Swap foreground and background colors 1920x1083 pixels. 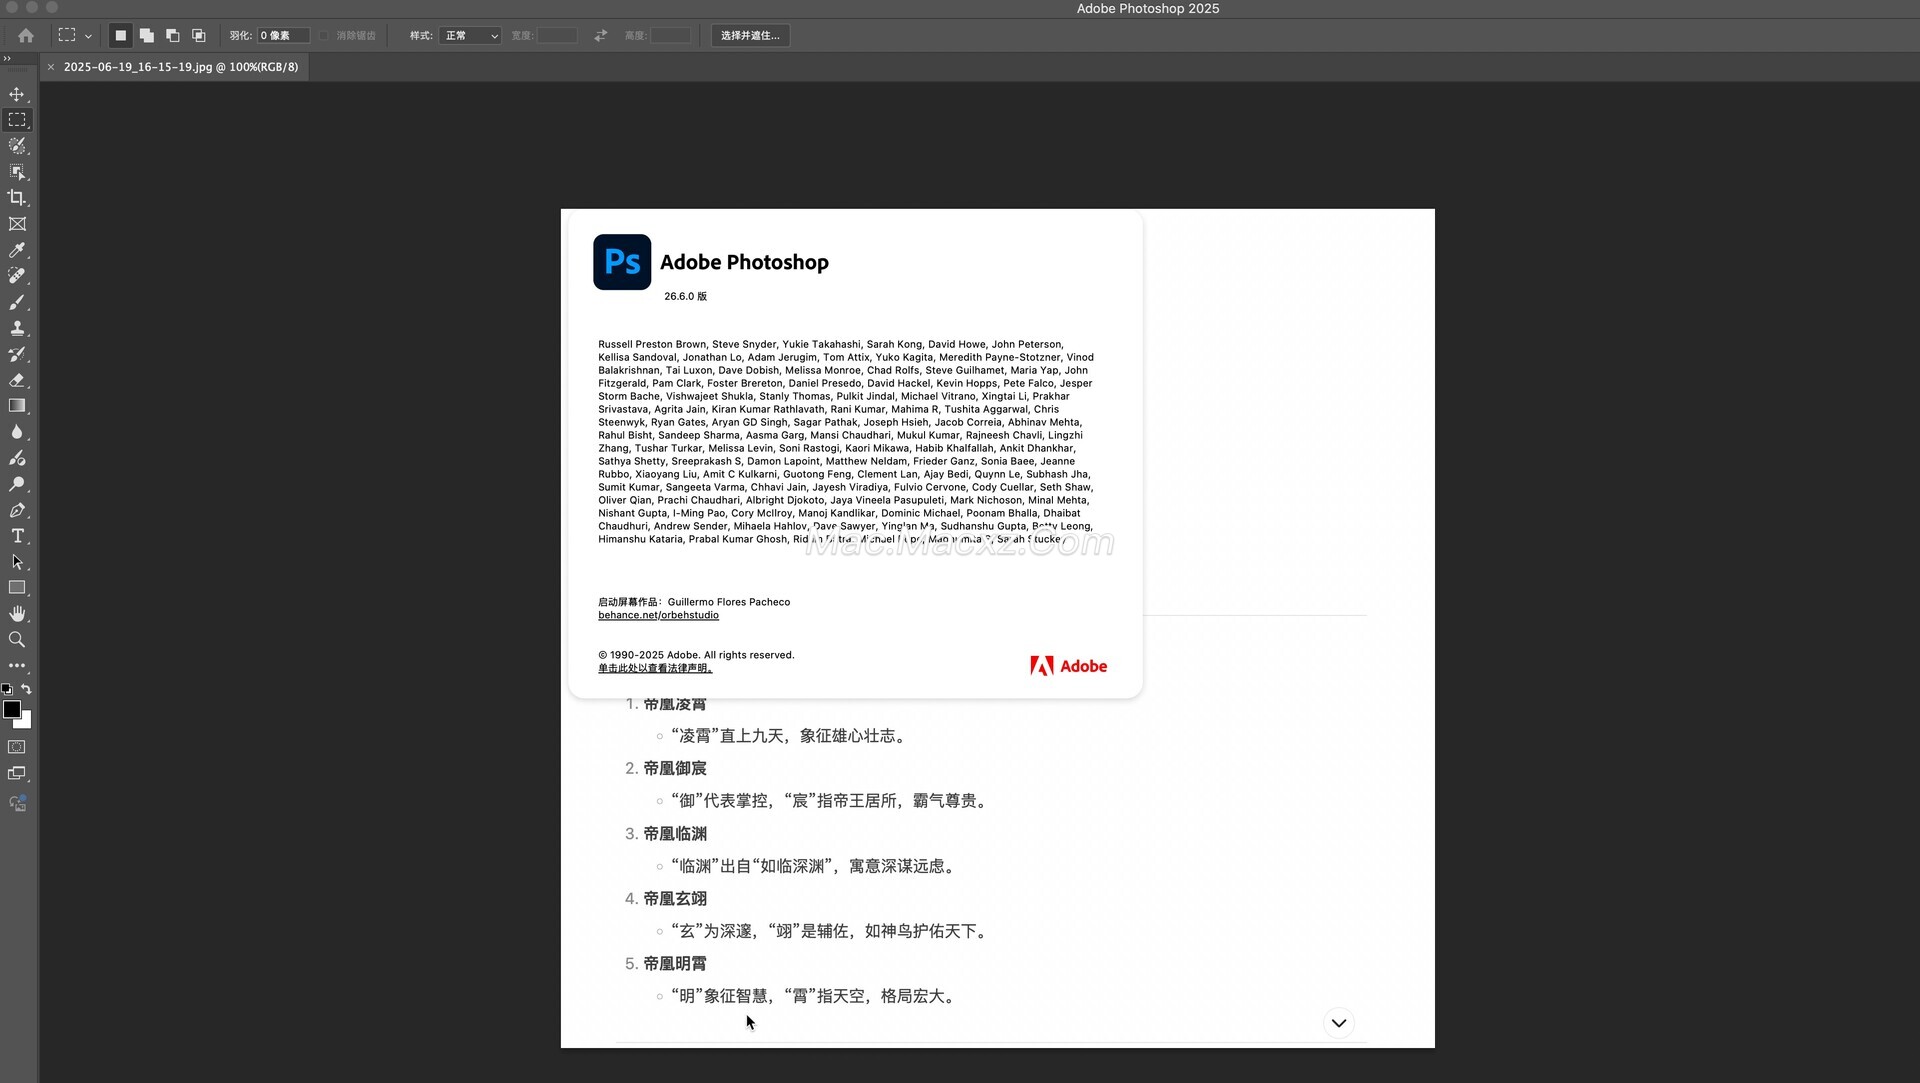point(26,689)
